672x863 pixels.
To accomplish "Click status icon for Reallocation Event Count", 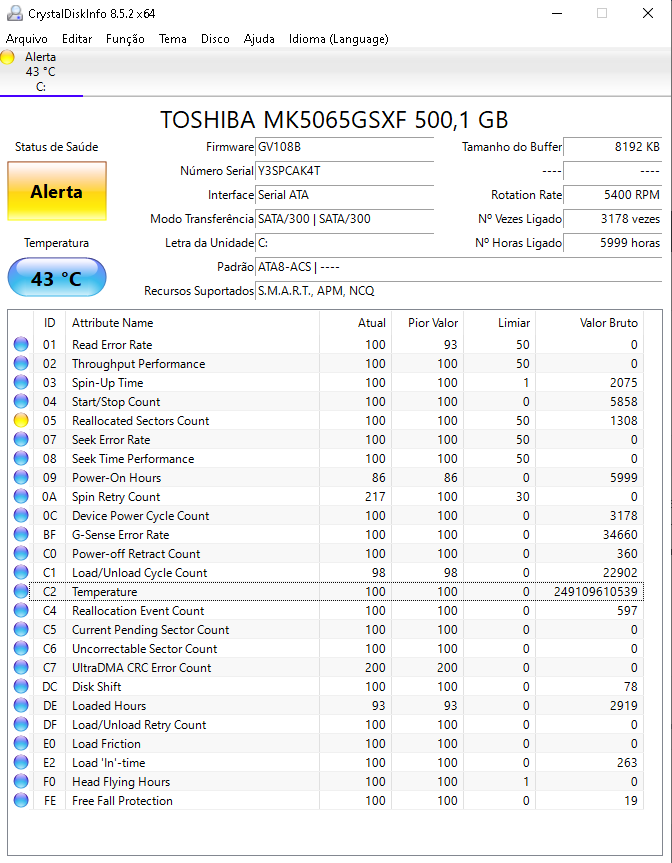I will point(21,610).
